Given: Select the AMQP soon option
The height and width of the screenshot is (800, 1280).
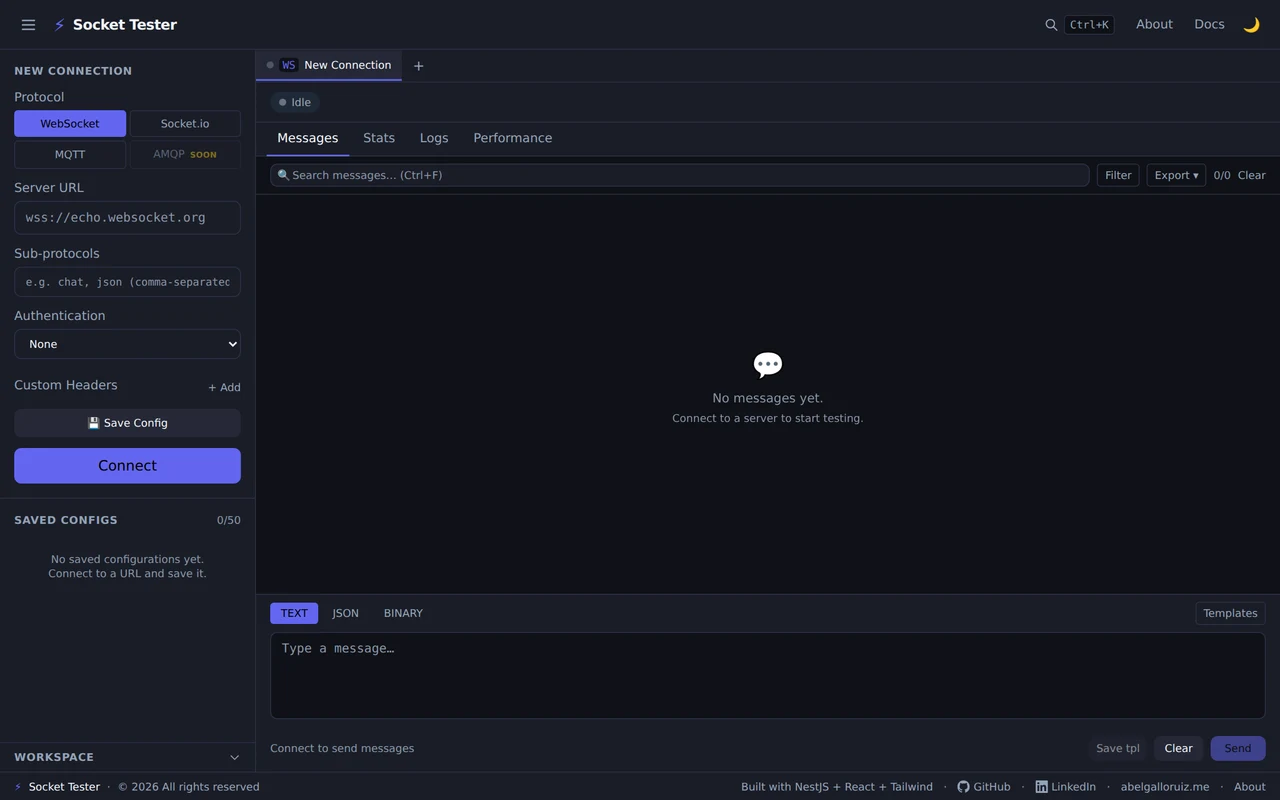Looking at the screenshot, I should click(185, 155).
